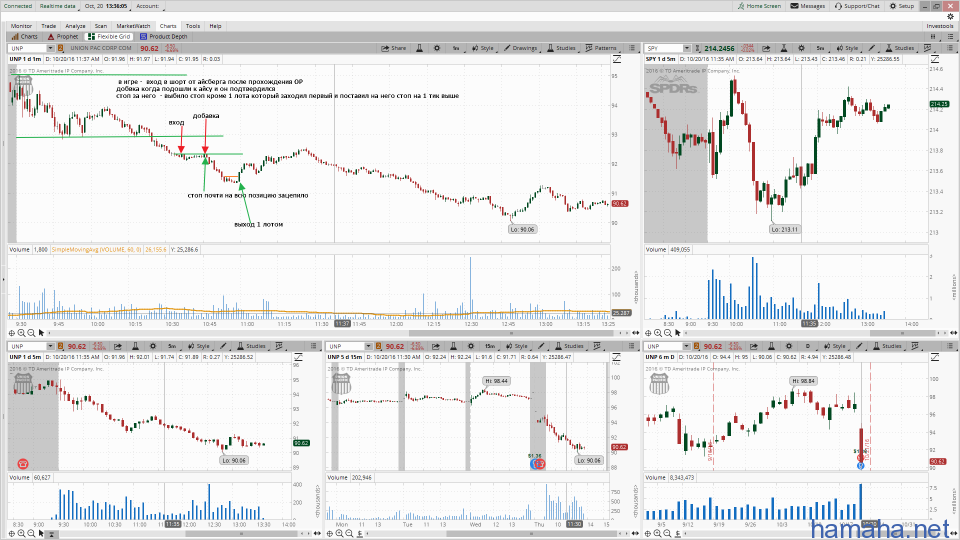Click the flask icon on main UNP chart
The image size is (960, 540).
pyautogui.click(x=419, y=48)
